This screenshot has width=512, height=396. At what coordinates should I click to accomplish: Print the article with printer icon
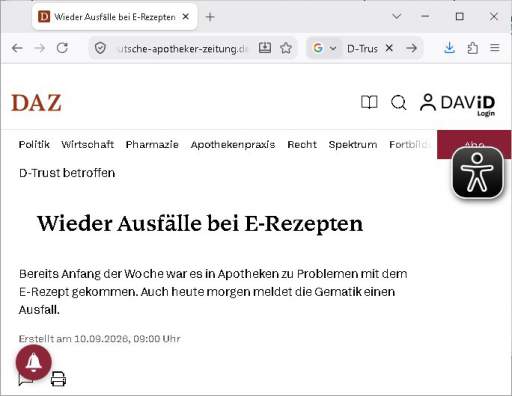click(x=58, y=379)
